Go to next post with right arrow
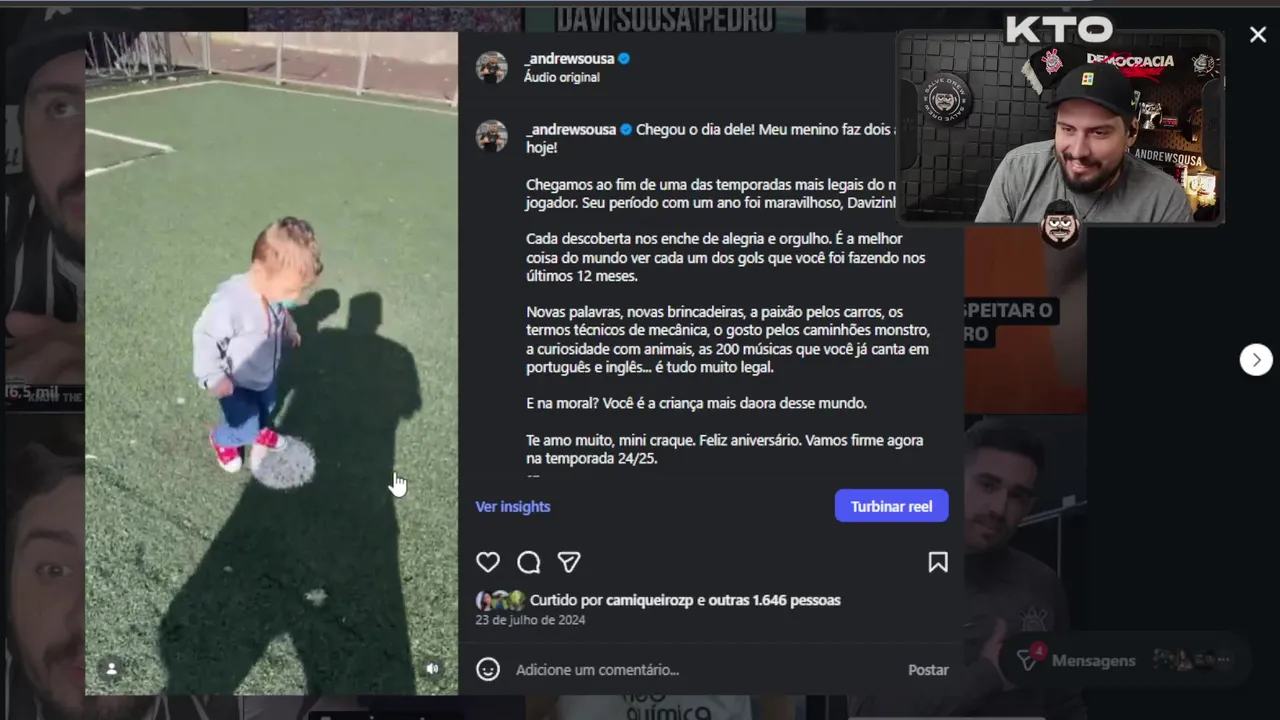 point(1256,359)
